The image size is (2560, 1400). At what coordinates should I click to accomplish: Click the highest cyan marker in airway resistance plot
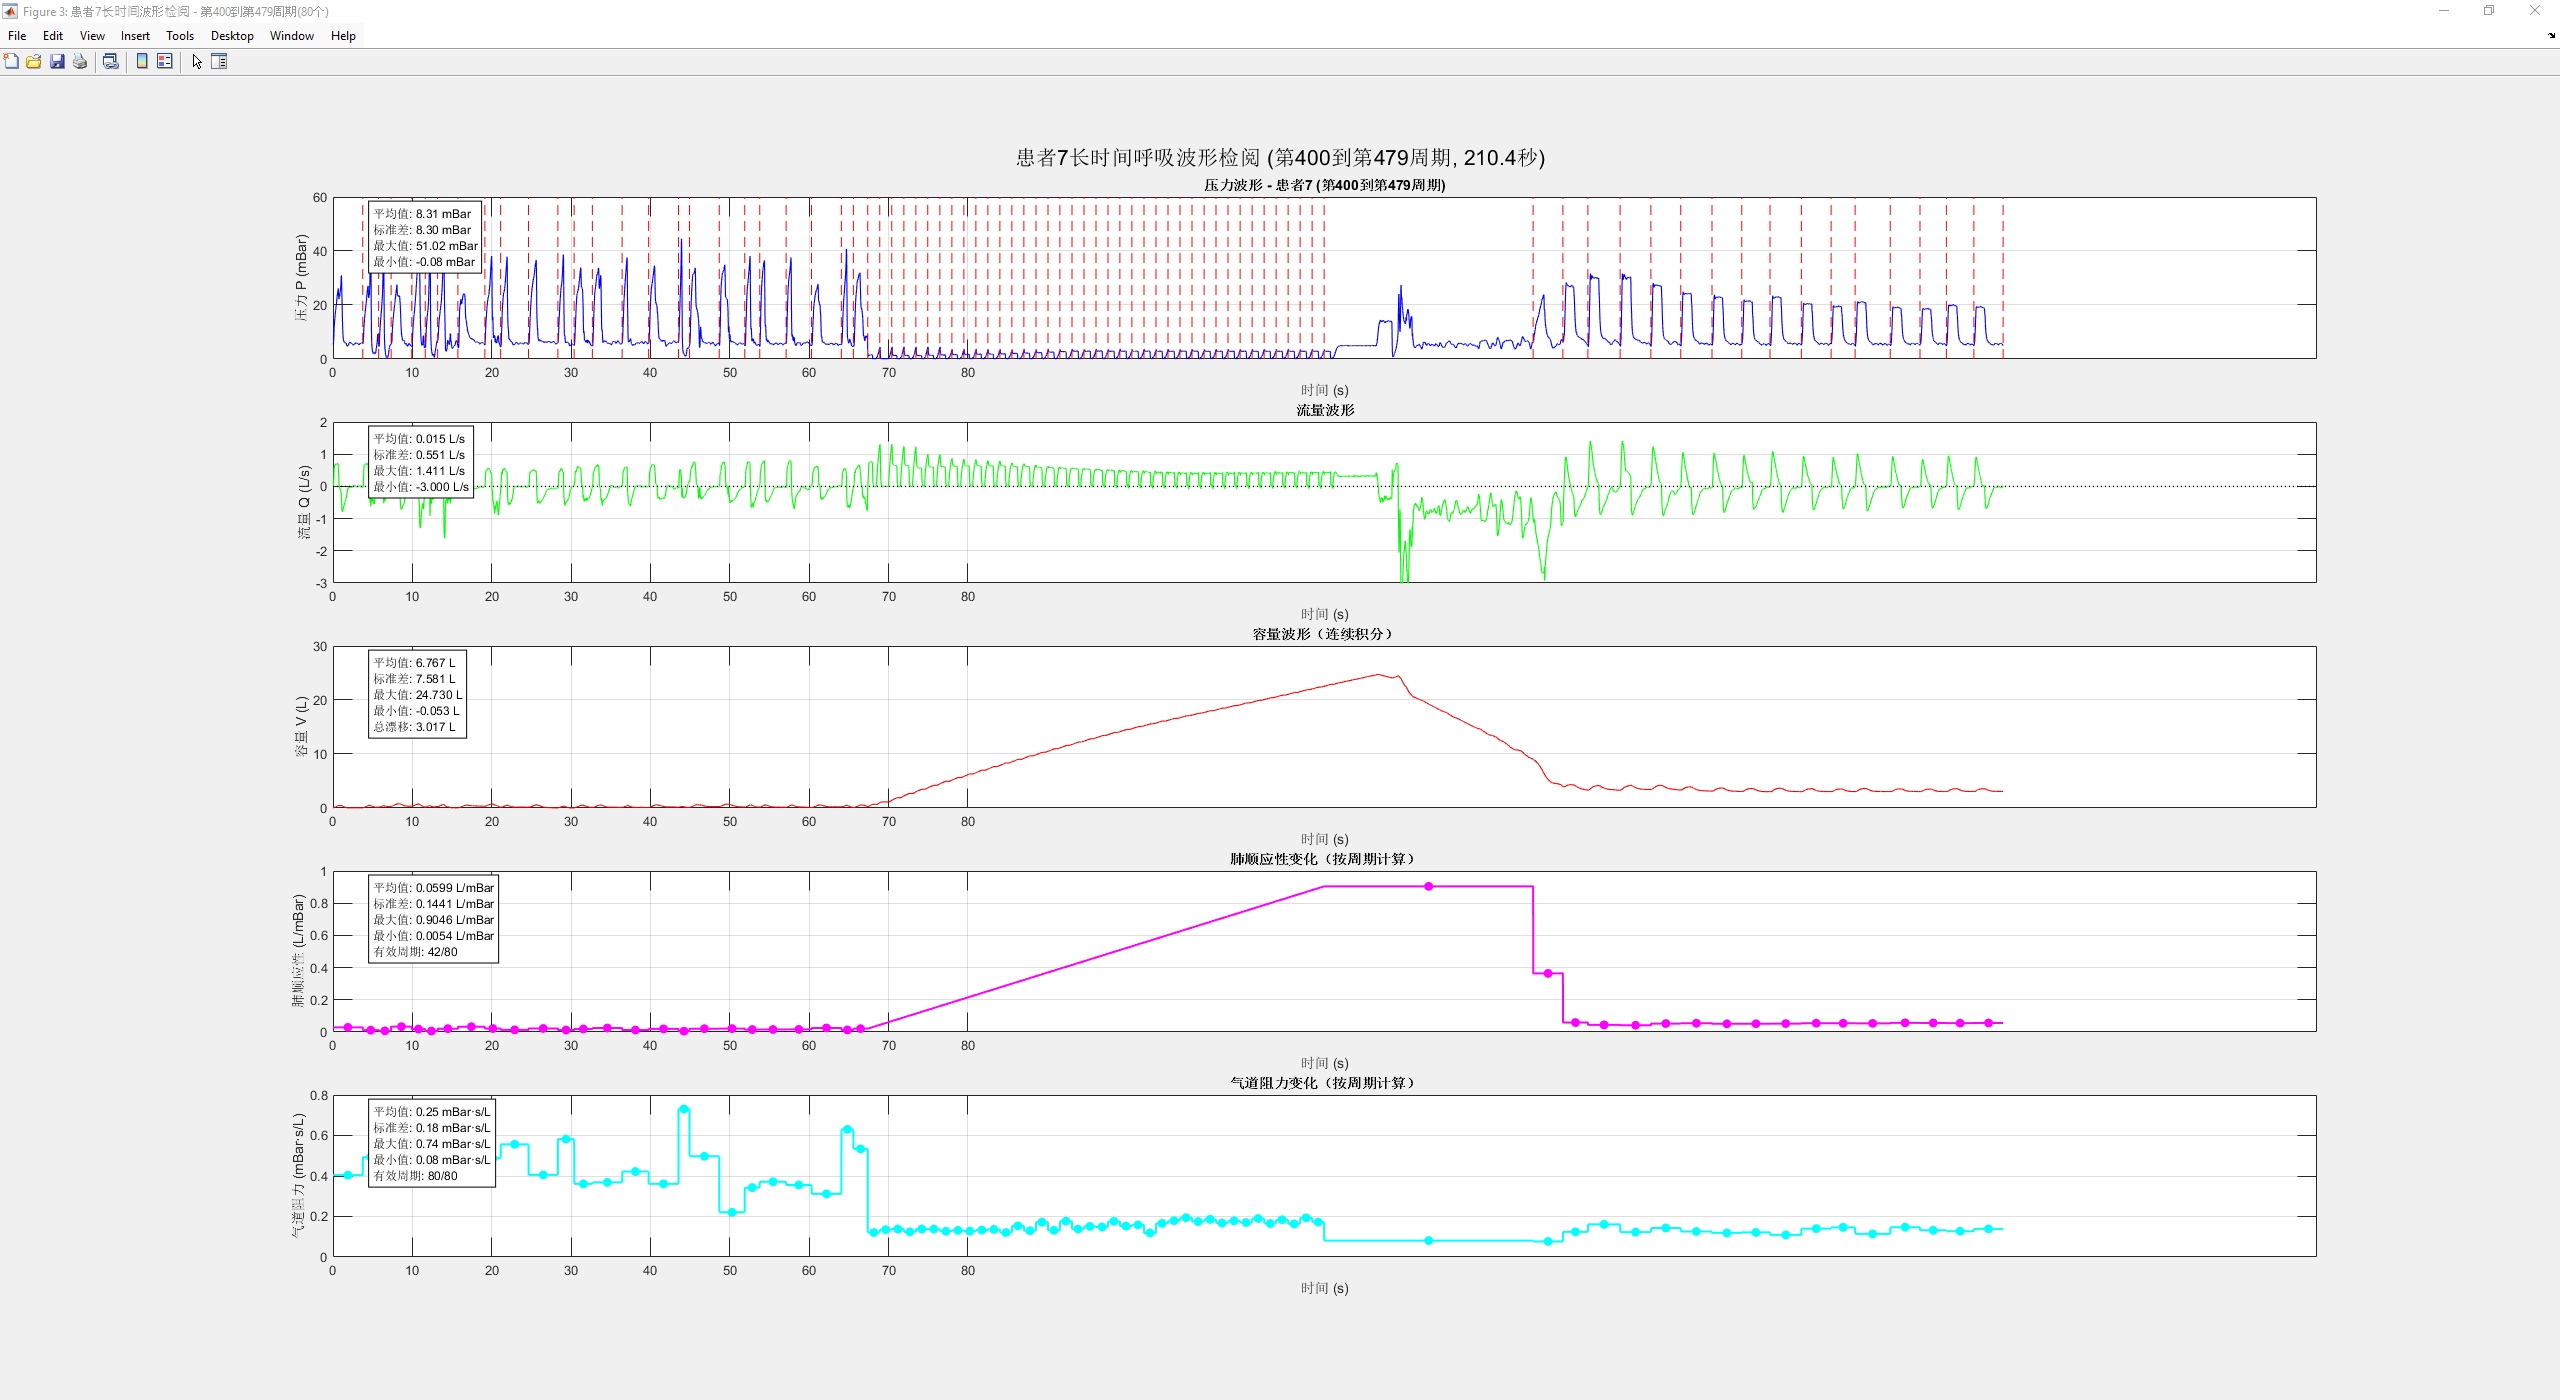(683, 1109)
